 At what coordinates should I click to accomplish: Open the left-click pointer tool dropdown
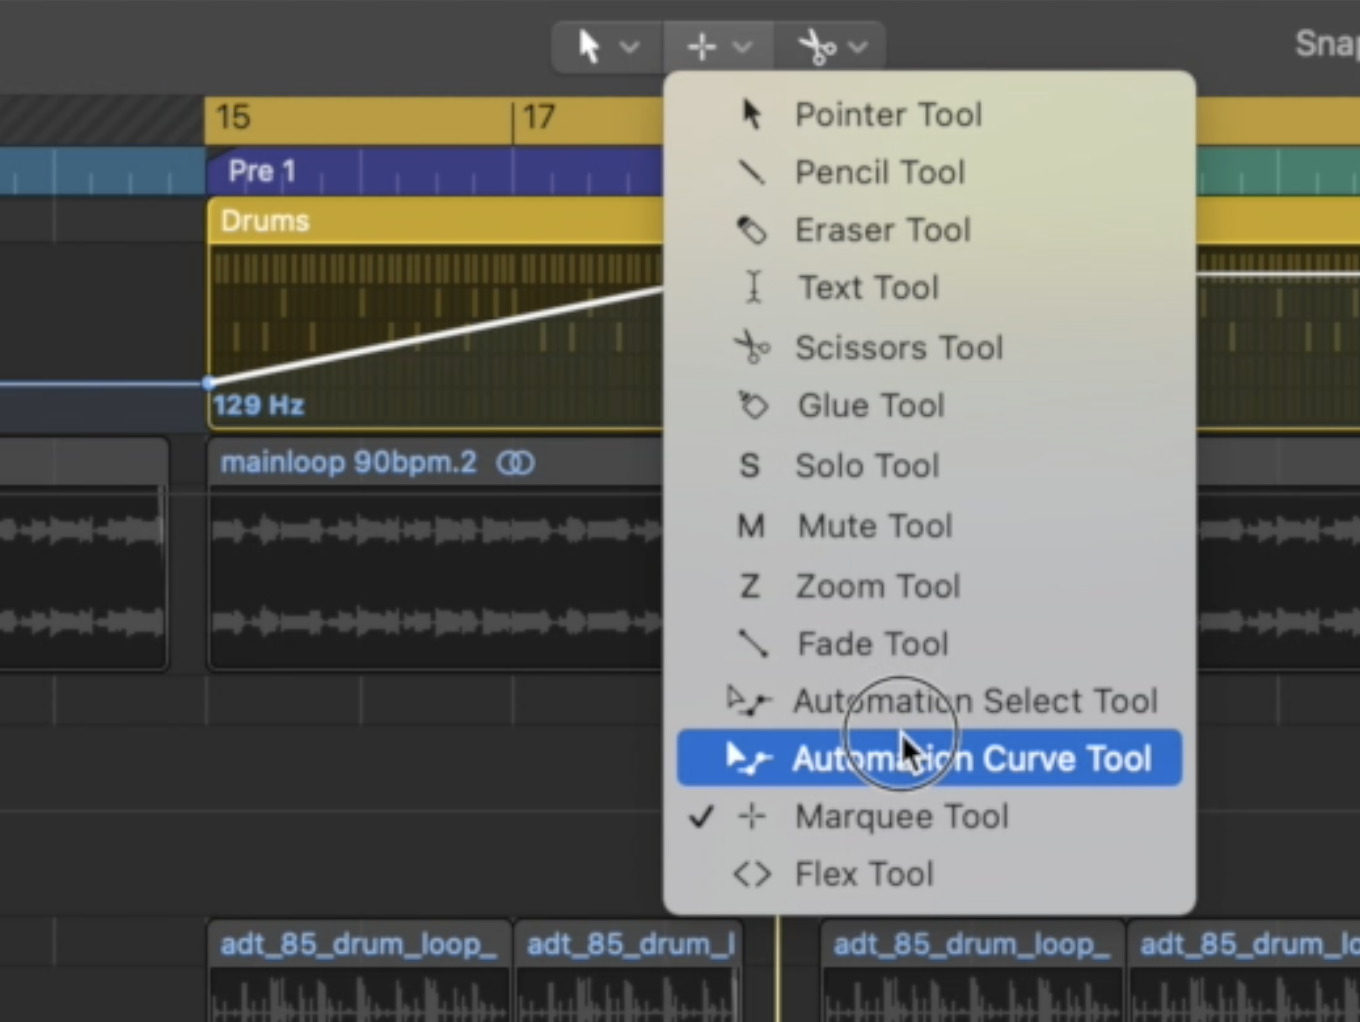607,47
